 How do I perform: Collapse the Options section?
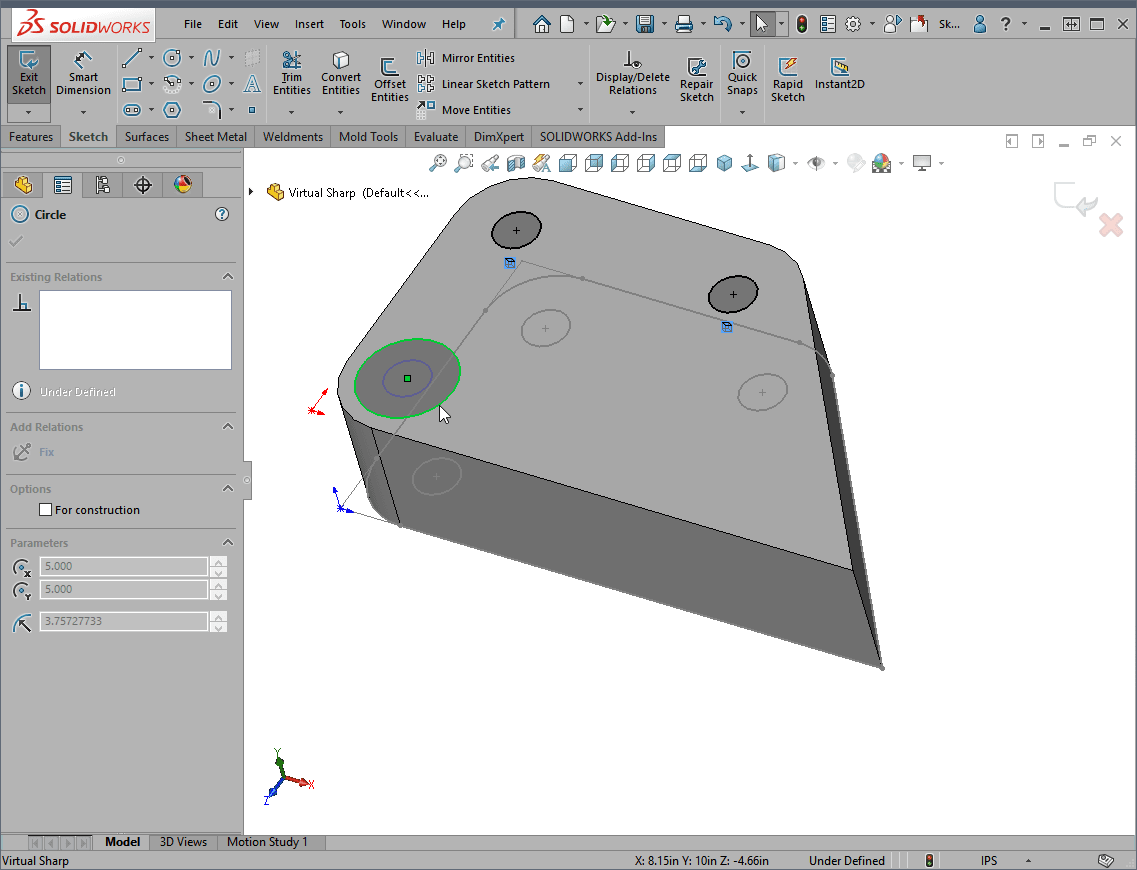coord(228,489)
